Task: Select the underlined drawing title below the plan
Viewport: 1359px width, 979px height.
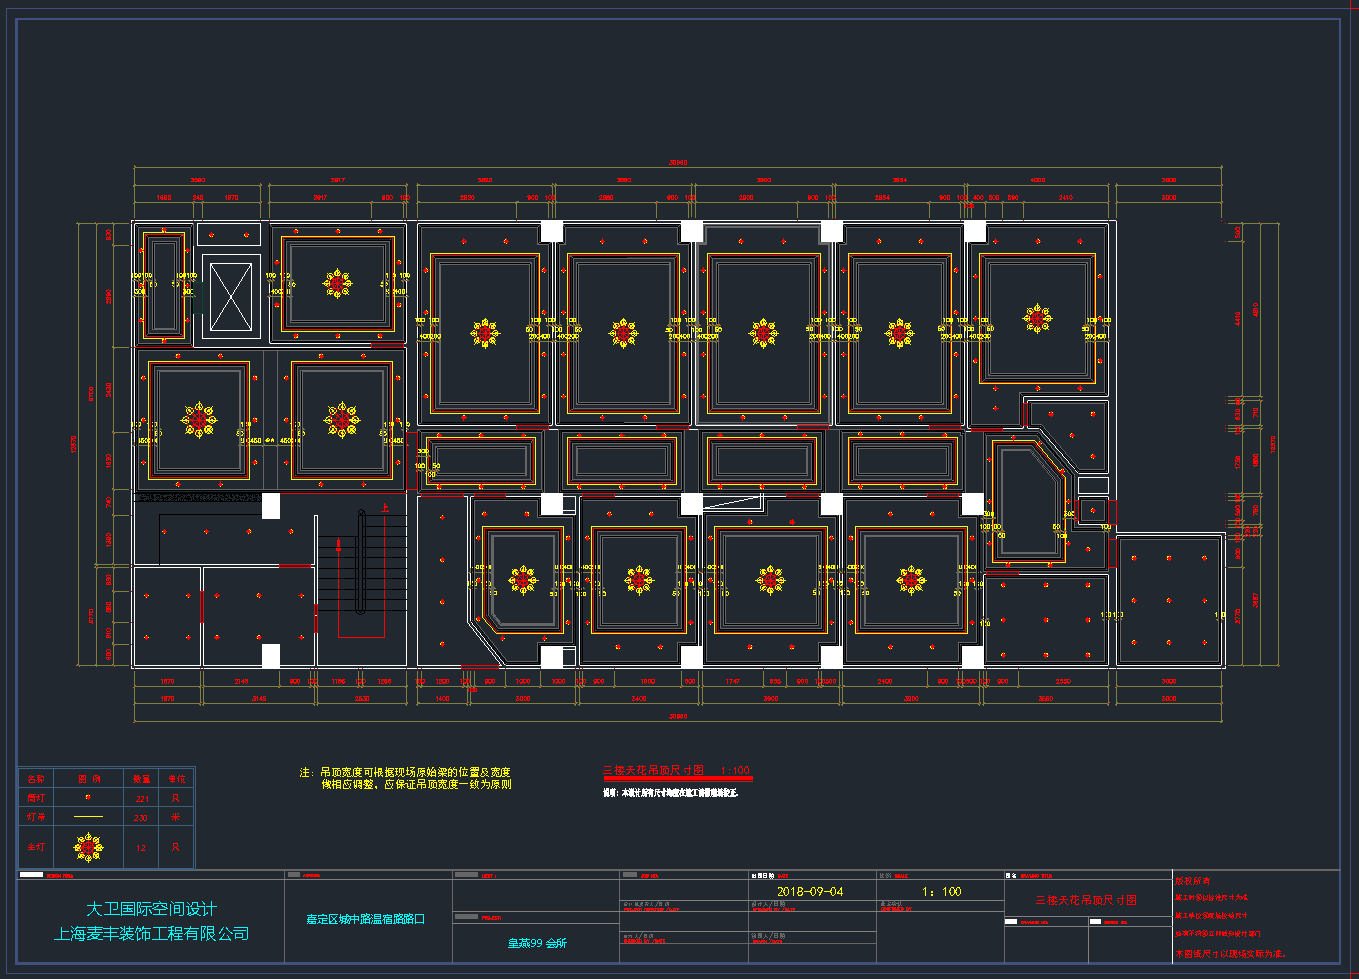Action: tap(654, 771)
